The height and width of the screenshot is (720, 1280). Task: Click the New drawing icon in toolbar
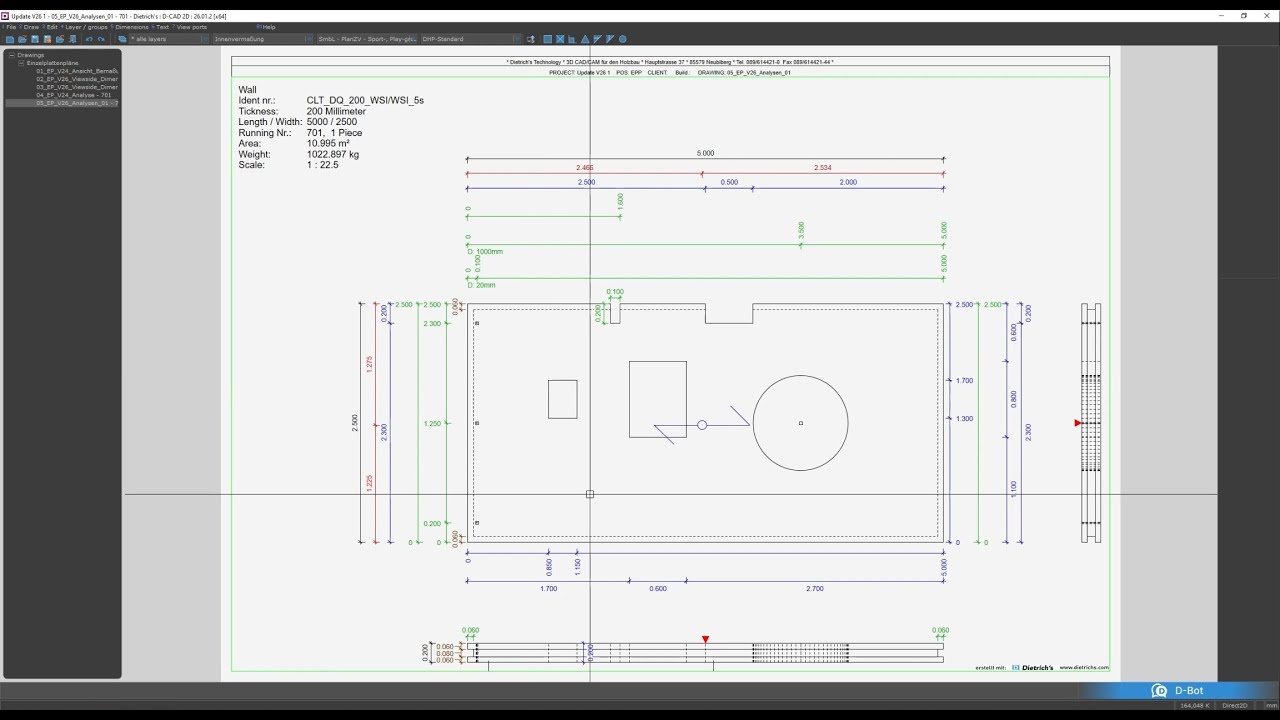(10, 39)
